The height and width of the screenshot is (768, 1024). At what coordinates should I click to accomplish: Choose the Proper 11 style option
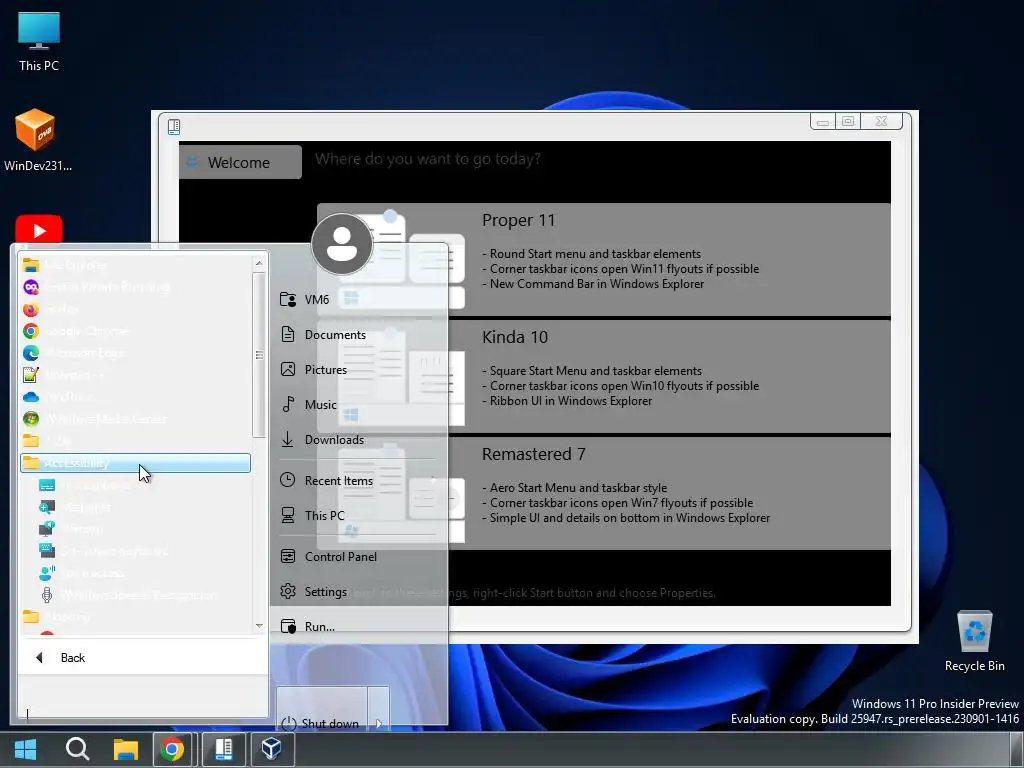603,259
